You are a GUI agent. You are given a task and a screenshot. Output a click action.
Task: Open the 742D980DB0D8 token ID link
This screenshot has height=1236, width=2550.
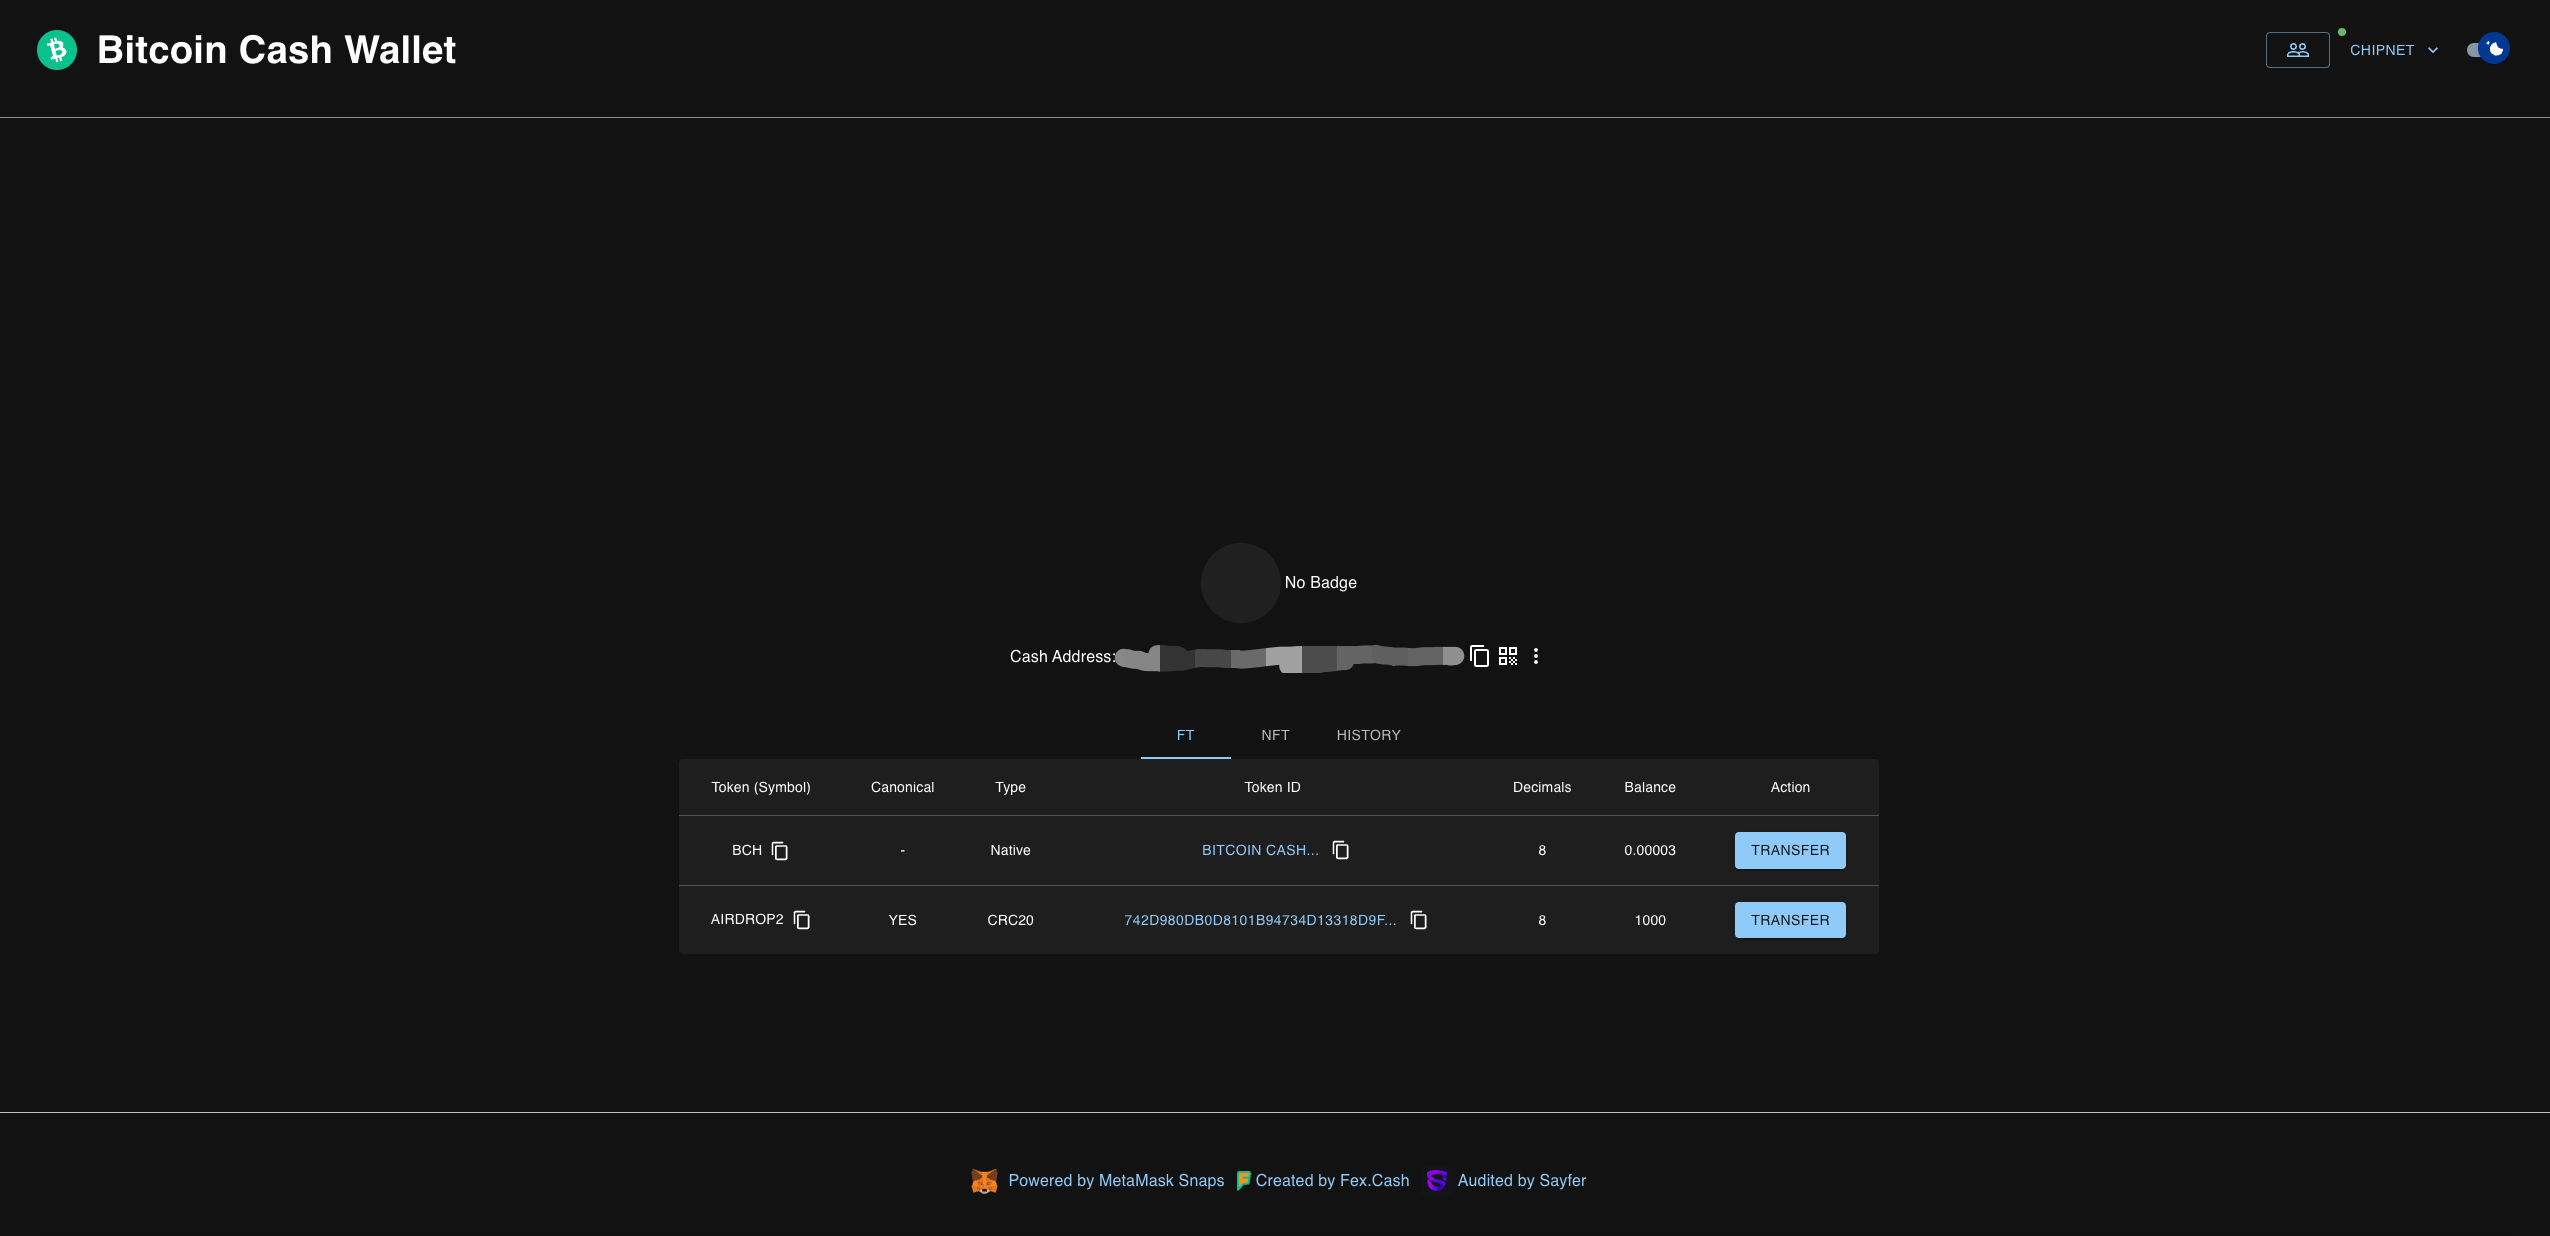click(1260, 920)
